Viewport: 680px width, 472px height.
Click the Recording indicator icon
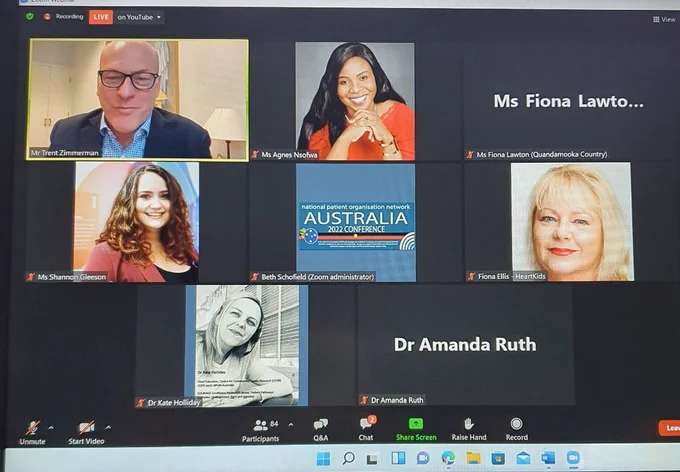pos(47,16)
